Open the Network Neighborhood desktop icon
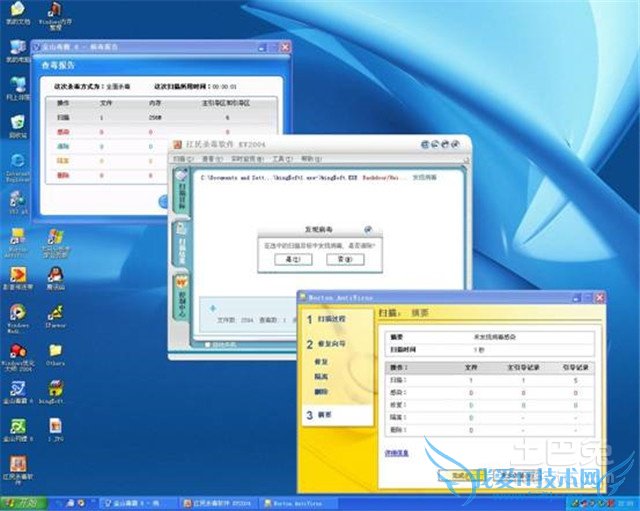This screenshot has height=511, width=640. (x=17, y=88)
